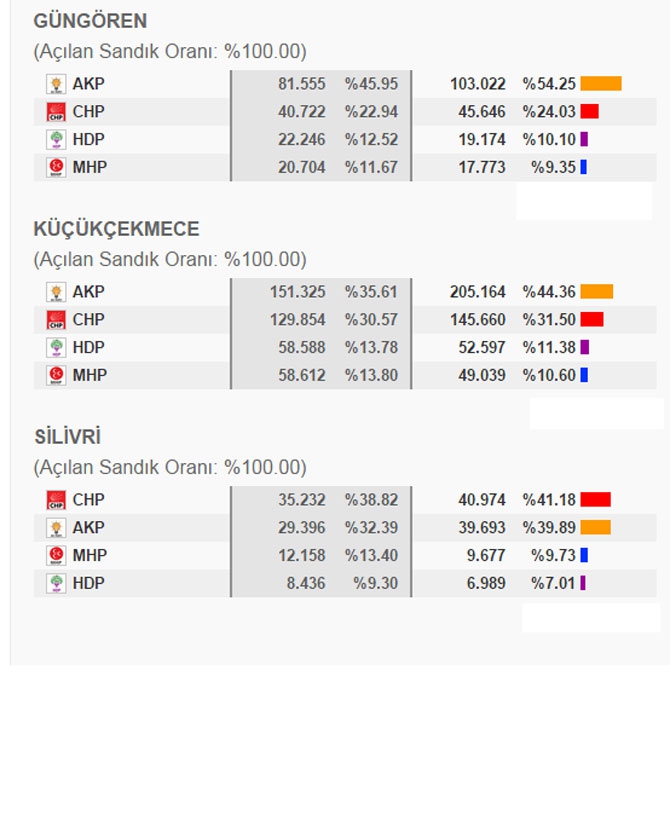Click the red CHP bar in Silivri
670x838 pixels.
tap(595, 500)
